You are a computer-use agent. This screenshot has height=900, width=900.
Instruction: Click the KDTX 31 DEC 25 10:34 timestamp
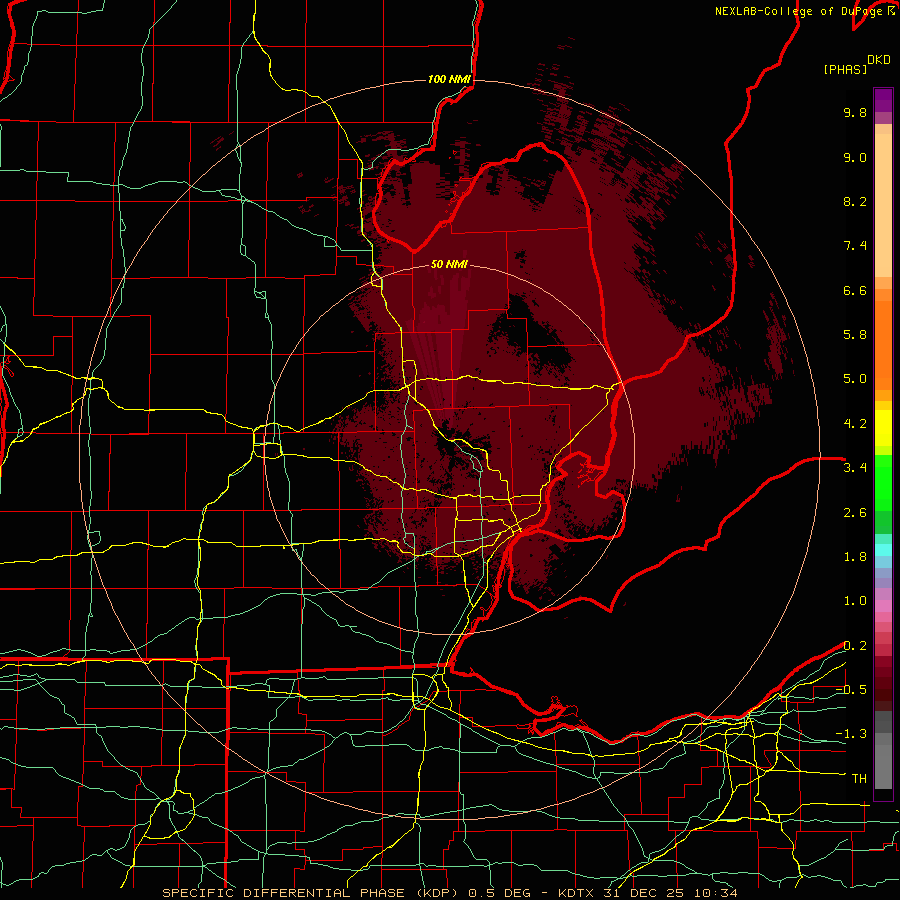pyautogui.click(x=649, y=893)
